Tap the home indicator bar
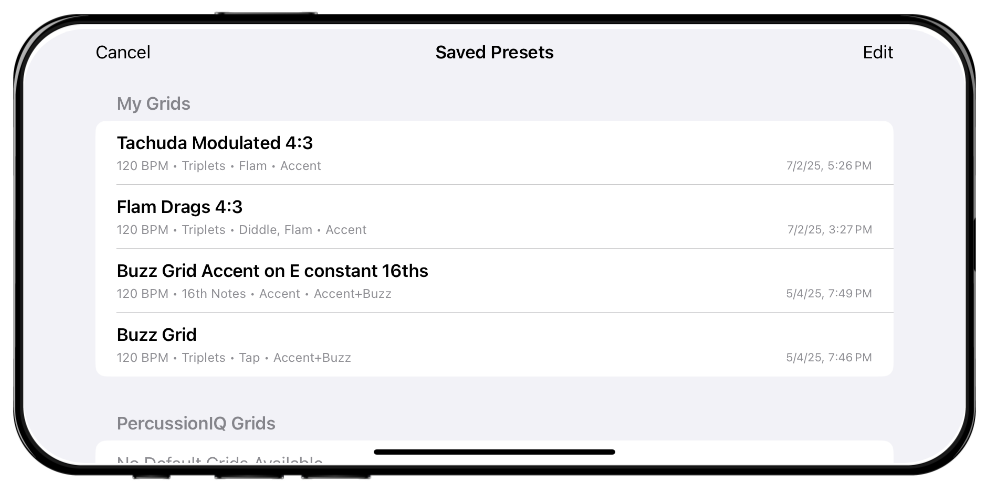994x492 pixels. coord(494,452)
